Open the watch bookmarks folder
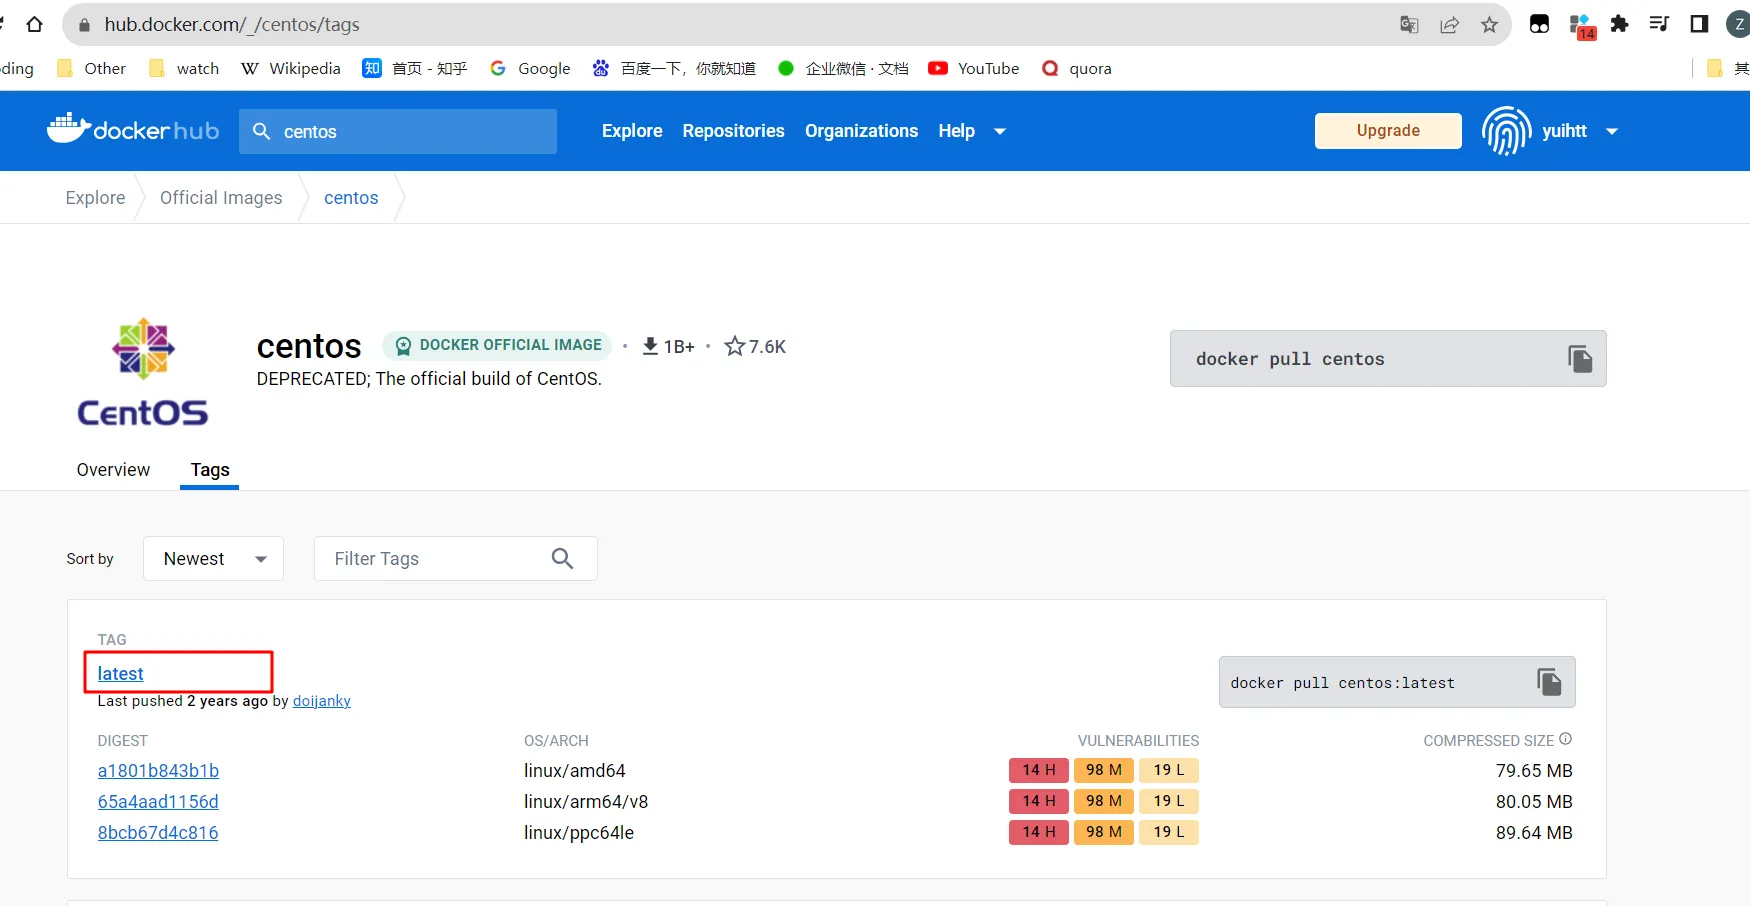 [x=184, y=68]
